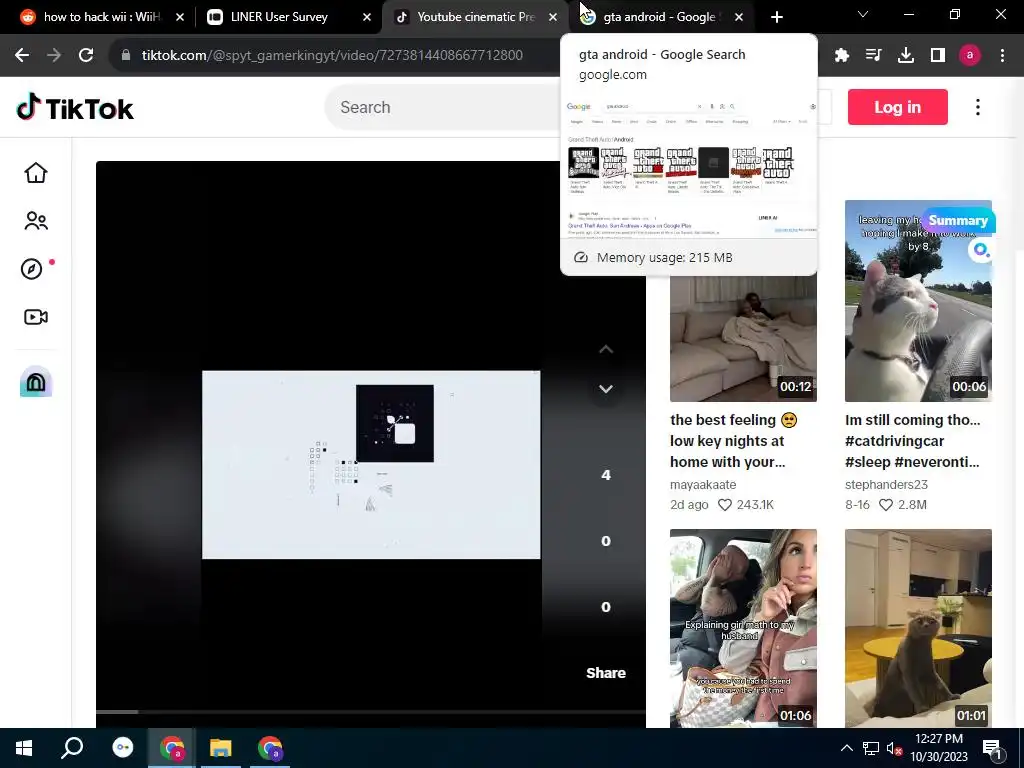1024x768 pixels.
Task: Click the address bar URL
Action: tap(332, 55)
